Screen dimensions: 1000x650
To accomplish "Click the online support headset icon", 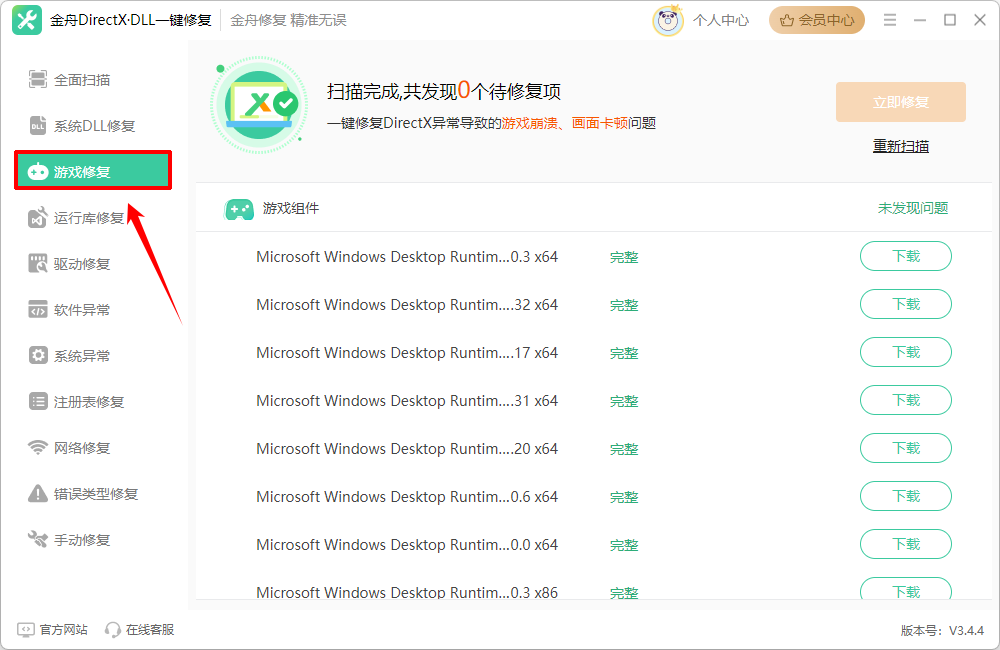I will tap(113, 630).
